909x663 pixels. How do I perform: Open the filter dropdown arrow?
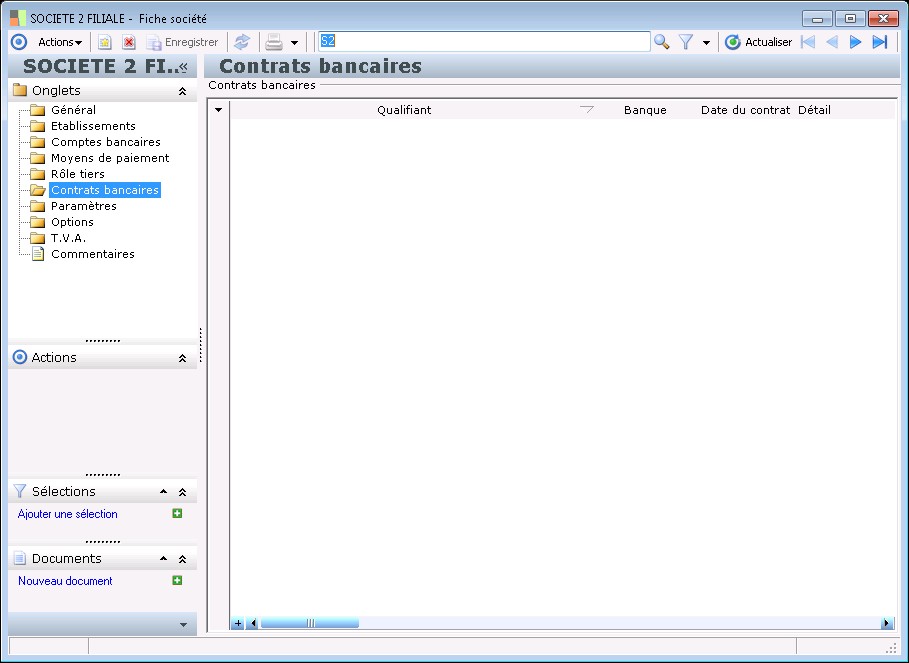coord(706,43)
